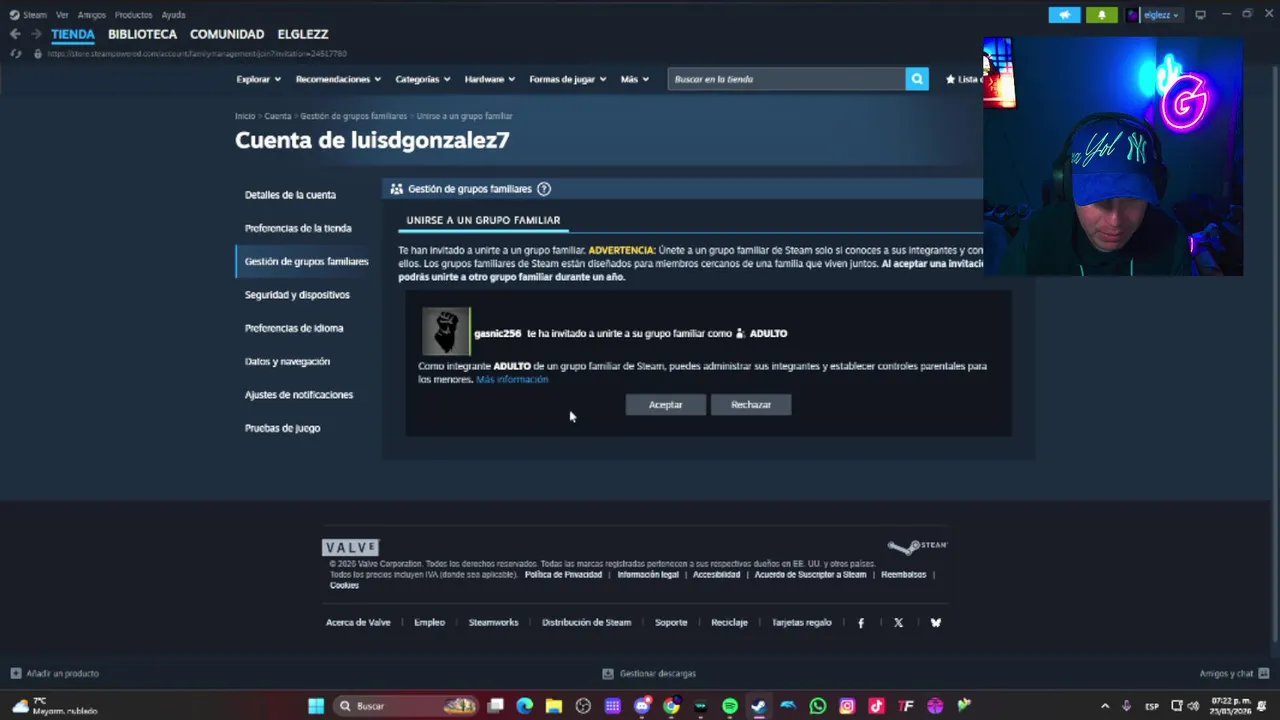Expand the Más dropdown
The height and width of the screenshot is (720, 1280).
pos(634,79)
